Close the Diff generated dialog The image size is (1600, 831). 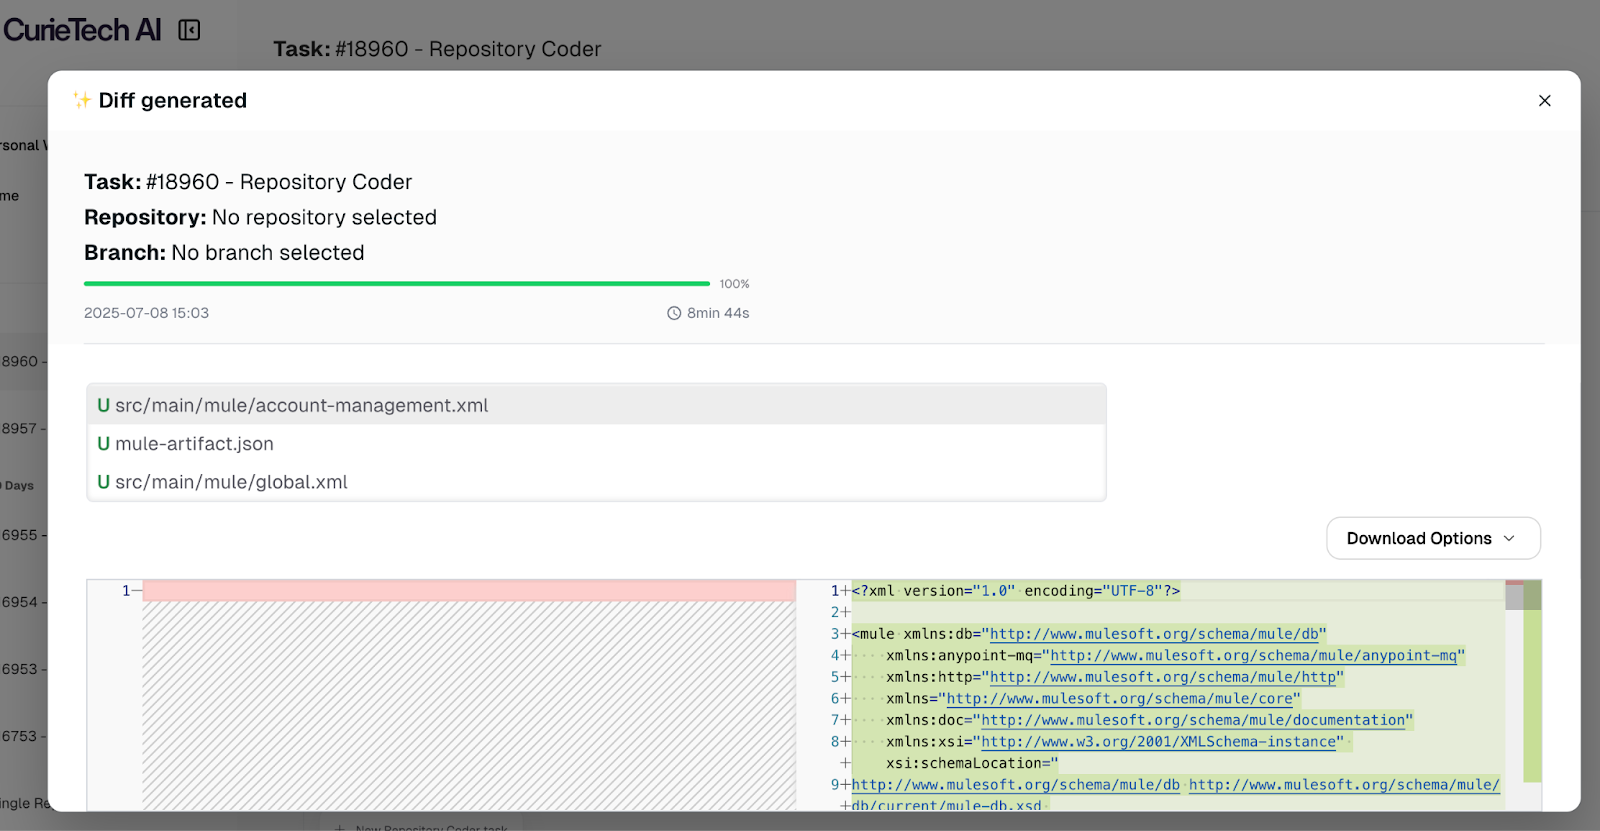point(1544,101)
